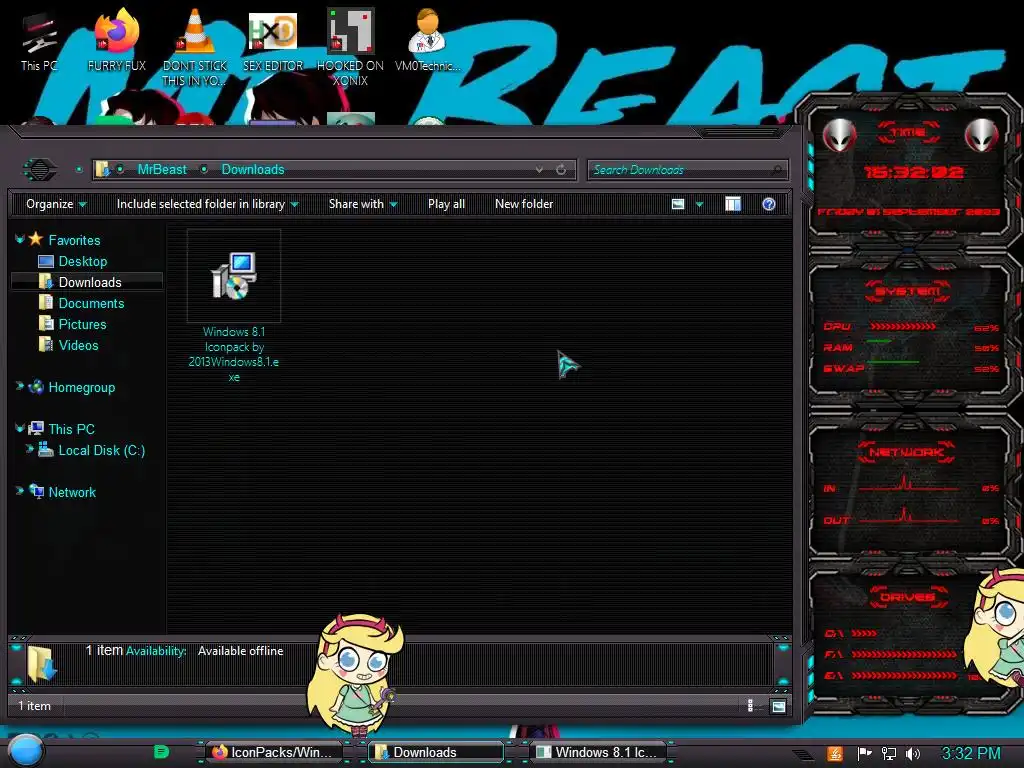Open Documents in Favorites
Screen dimensions: 1024x768
tap(91, 303)
